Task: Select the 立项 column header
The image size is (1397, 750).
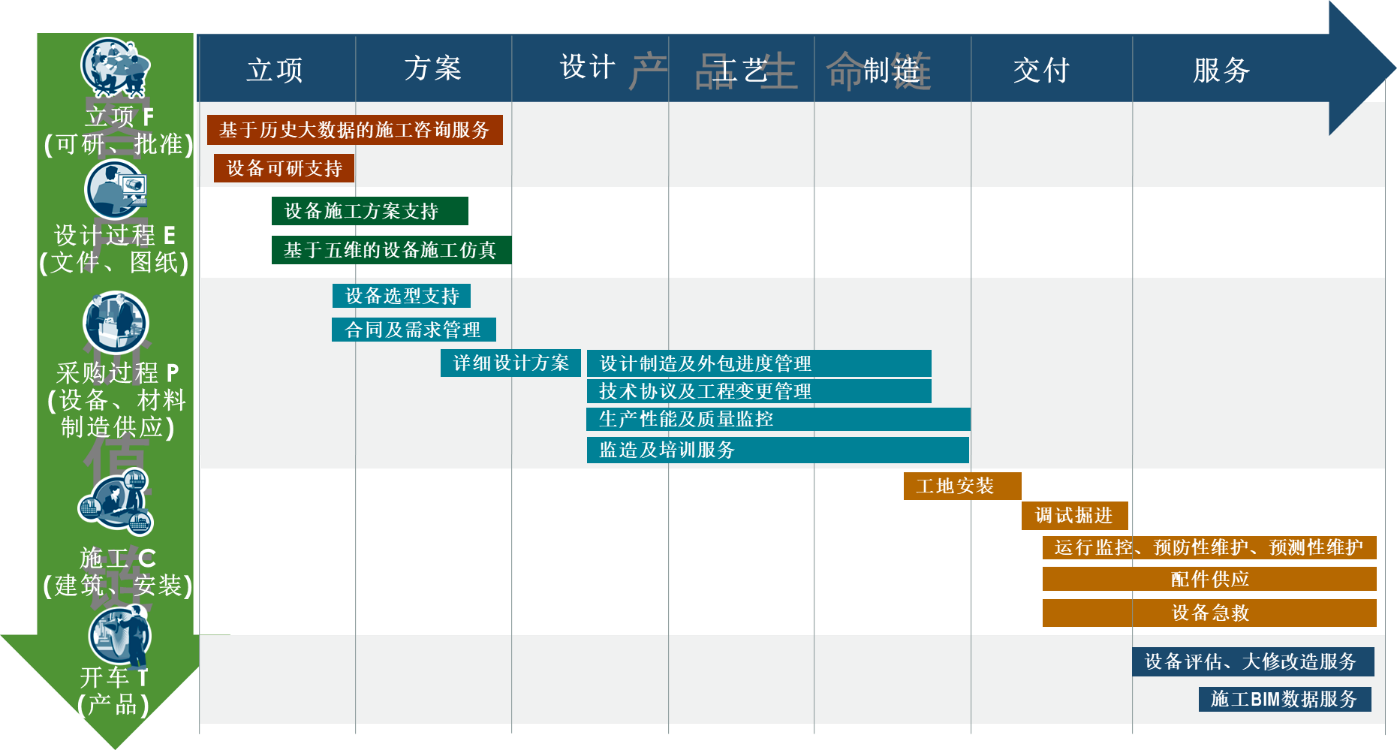Action: pyautogui.click(x=275, y=69)
